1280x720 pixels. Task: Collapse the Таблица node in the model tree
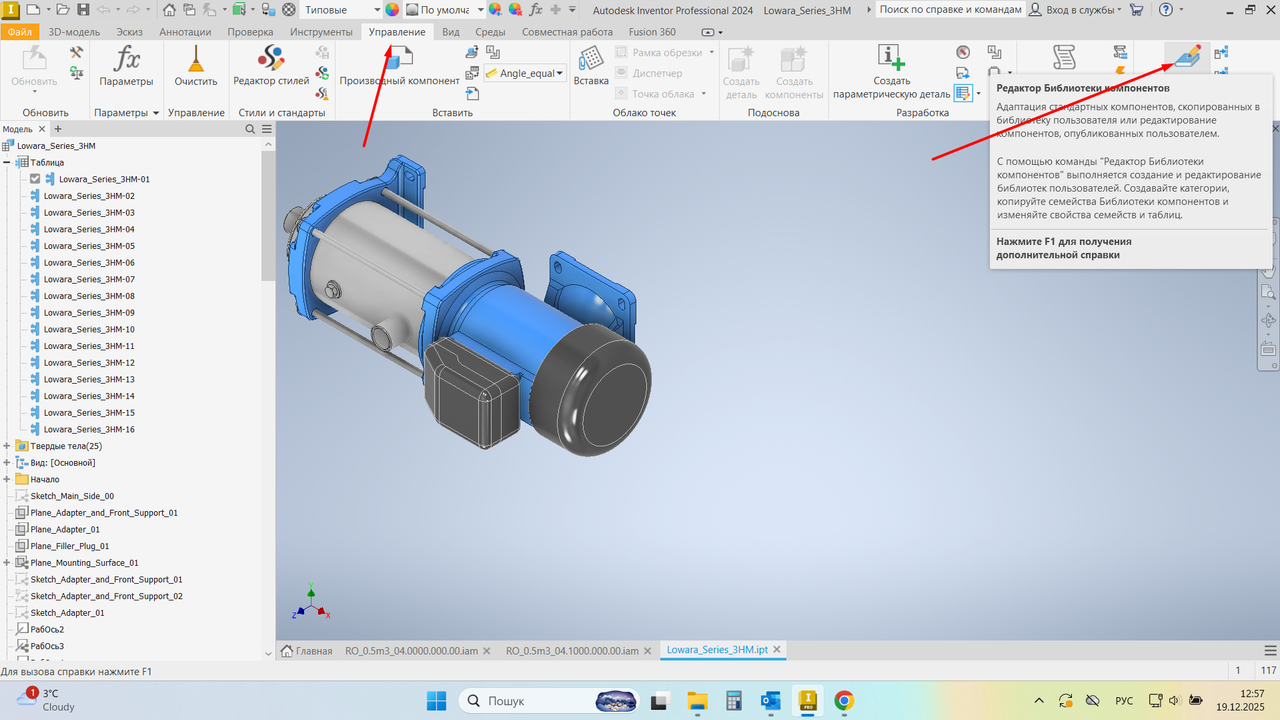click(x=7, y=162)
